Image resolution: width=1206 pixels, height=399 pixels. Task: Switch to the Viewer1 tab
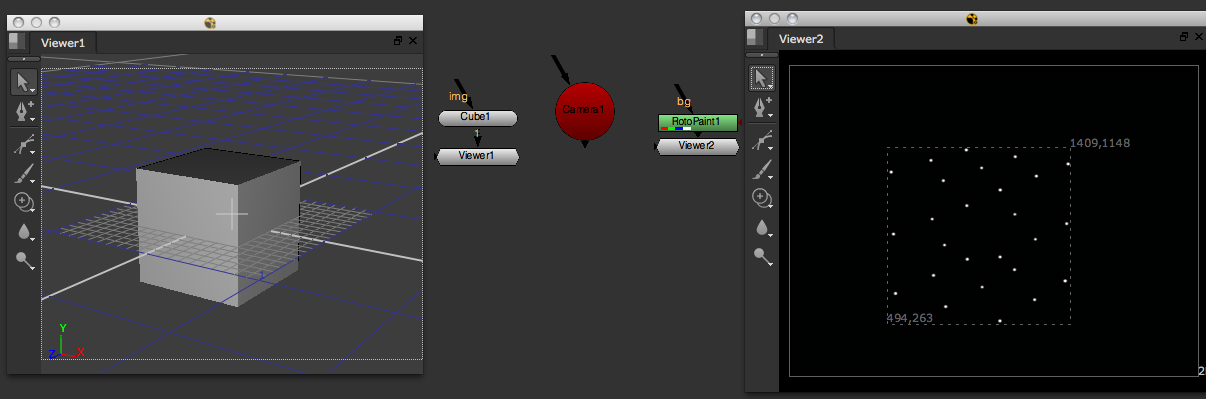click(63, 42)
